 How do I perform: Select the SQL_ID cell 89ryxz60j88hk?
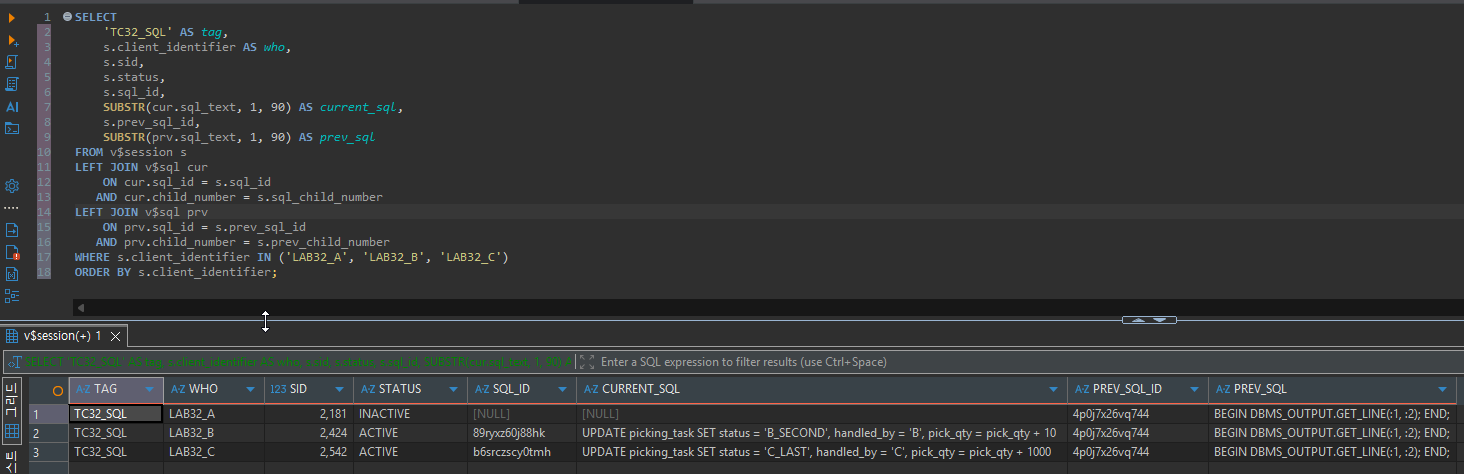521,433
